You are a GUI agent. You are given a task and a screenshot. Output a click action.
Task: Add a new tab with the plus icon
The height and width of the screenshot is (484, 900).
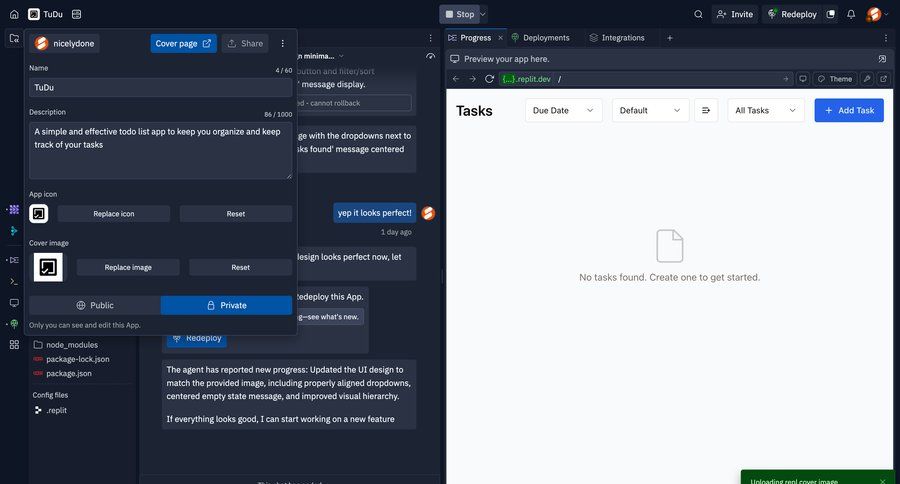pos(669,38)
